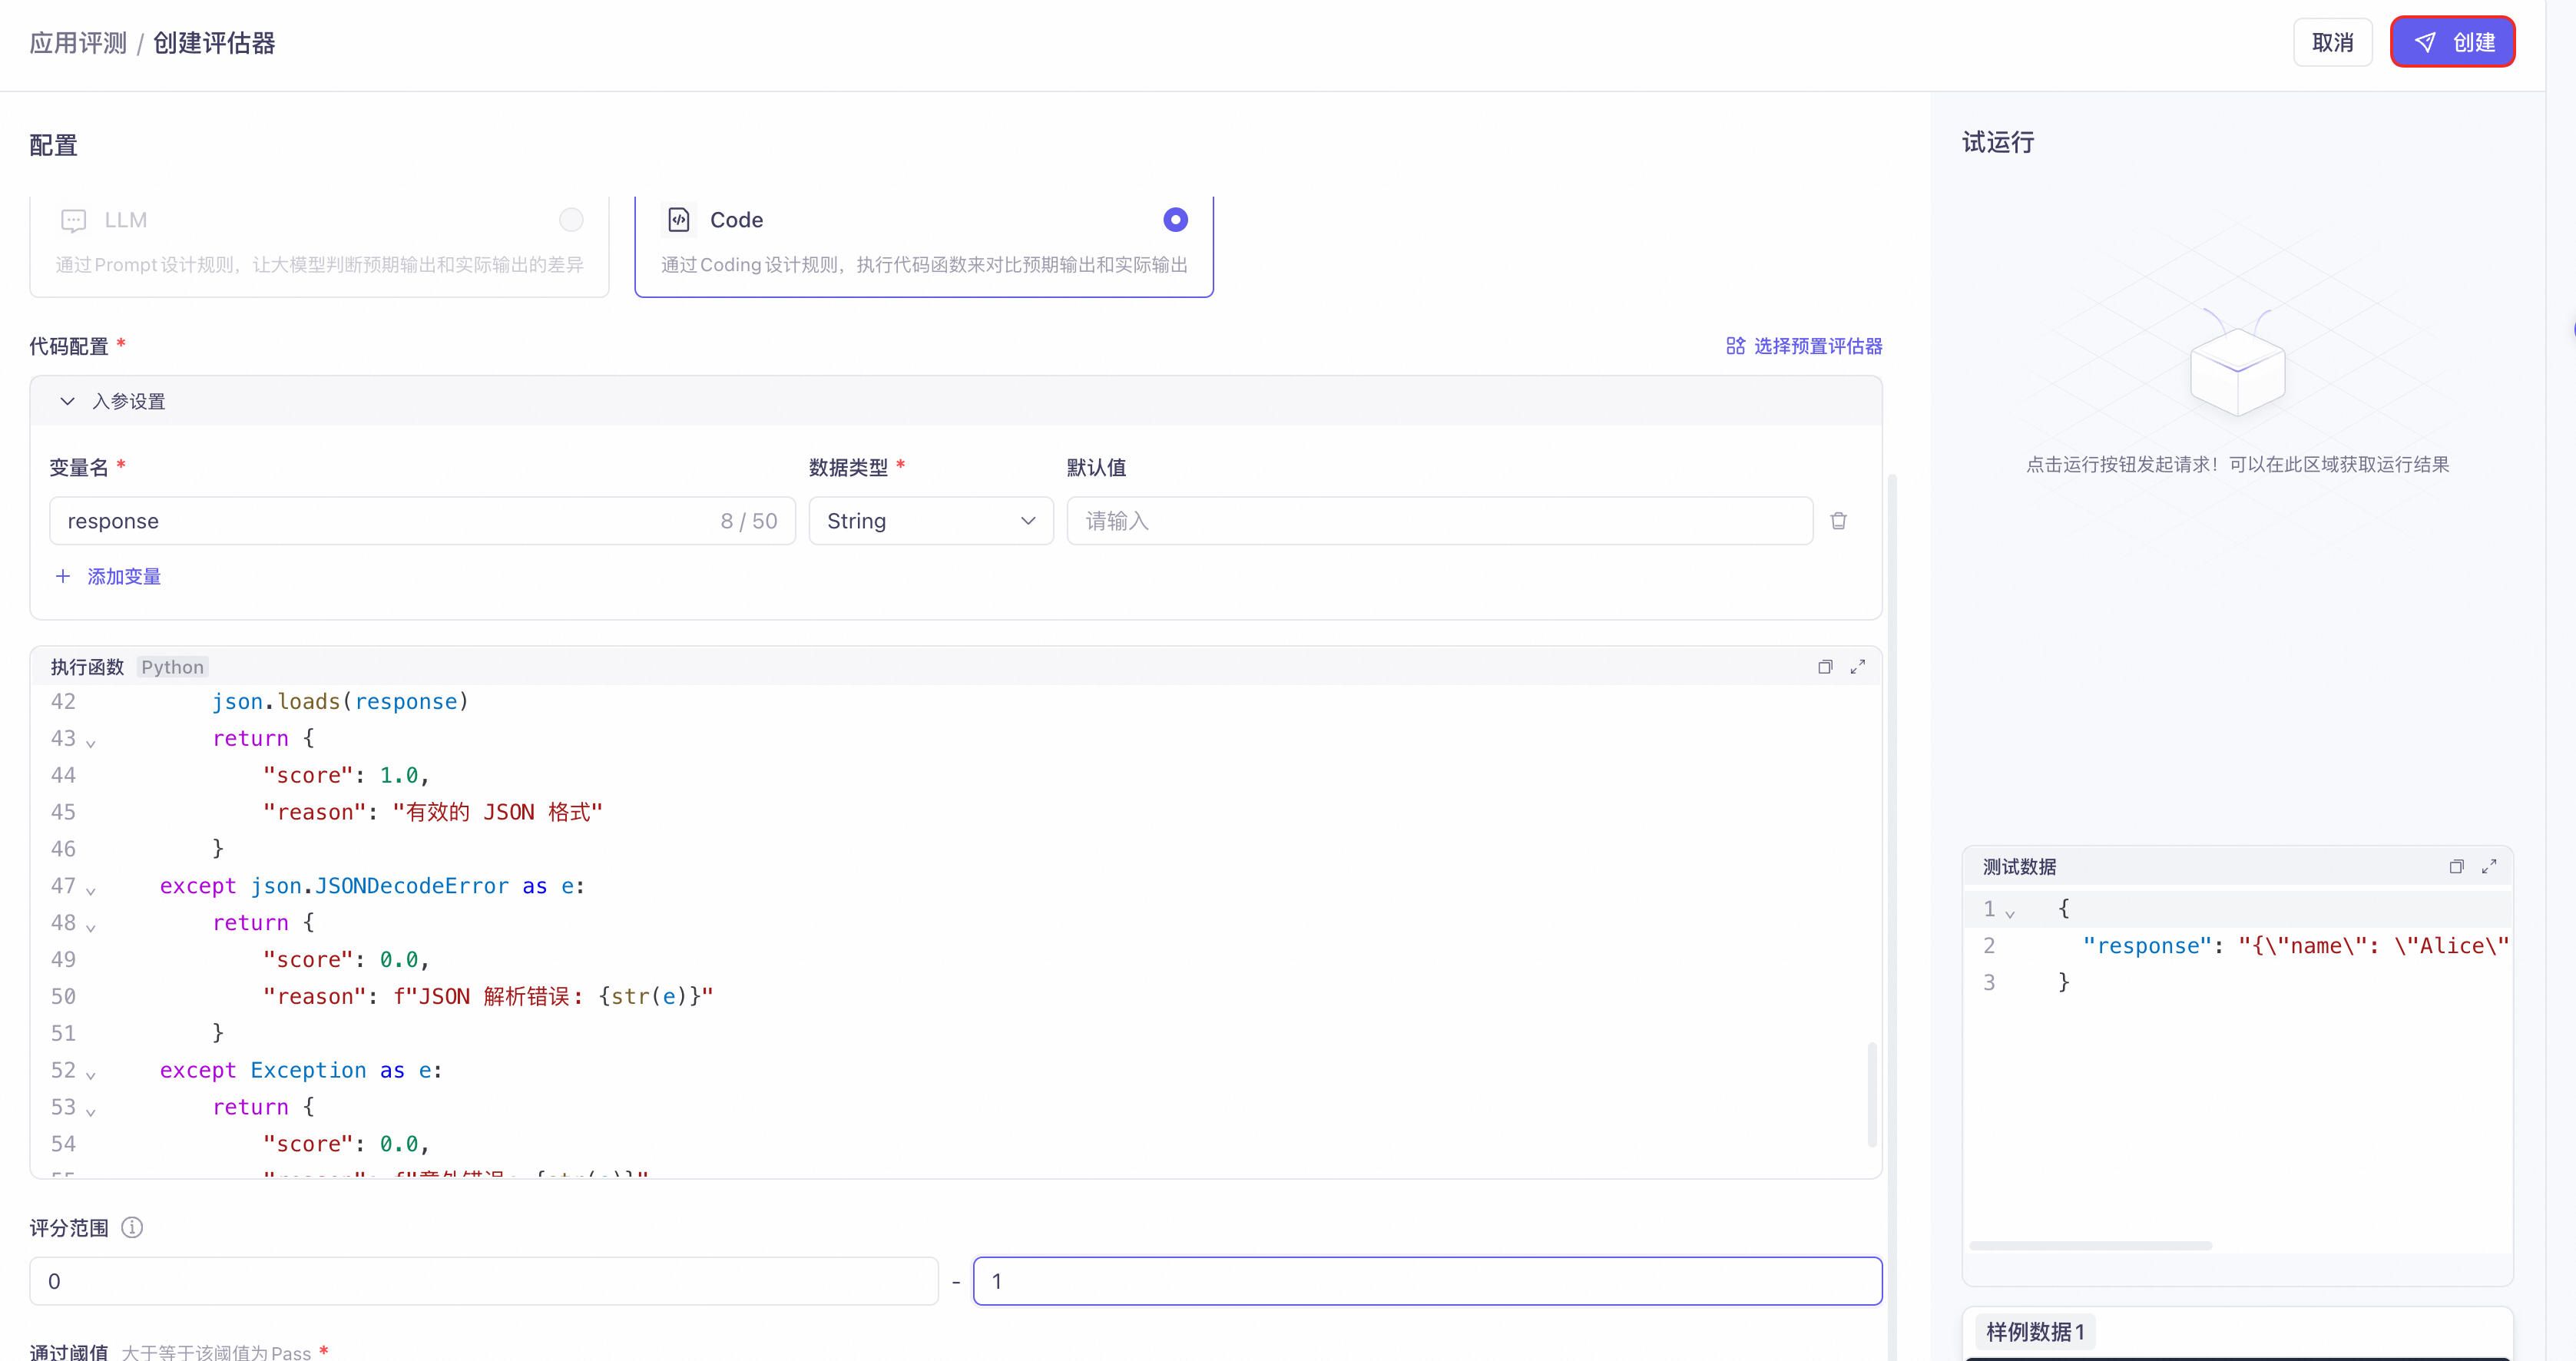
Task: Click the Create button
Action: click(x=2452, y=42)
